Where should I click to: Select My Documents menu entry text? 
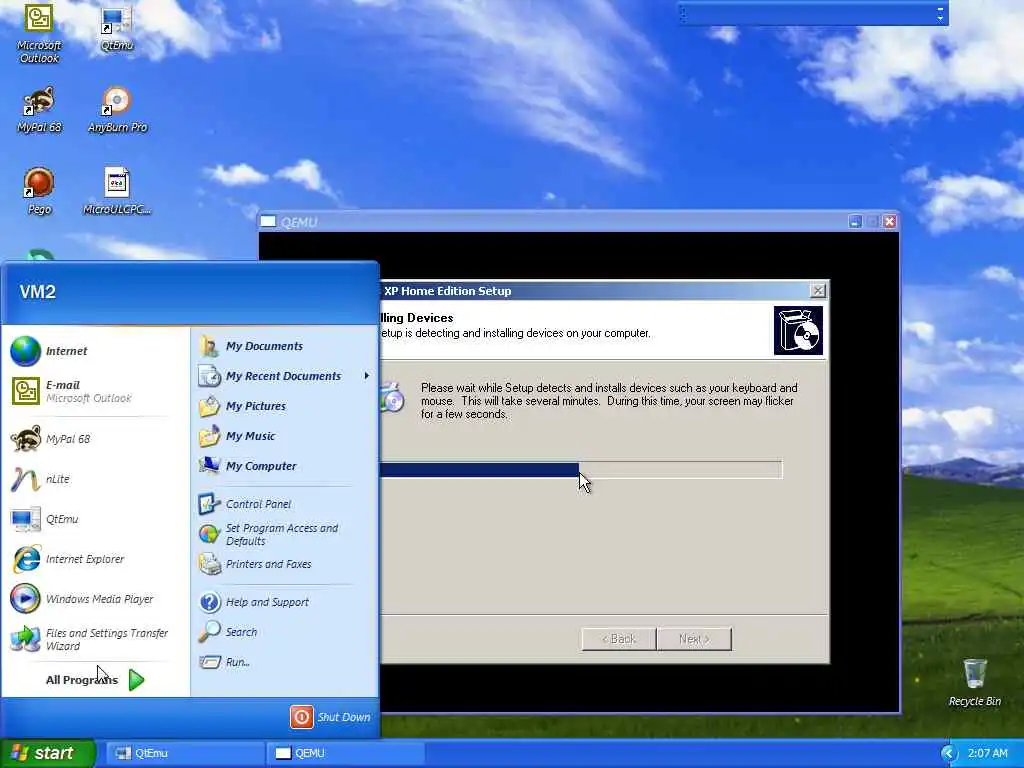tap(264, 346)
